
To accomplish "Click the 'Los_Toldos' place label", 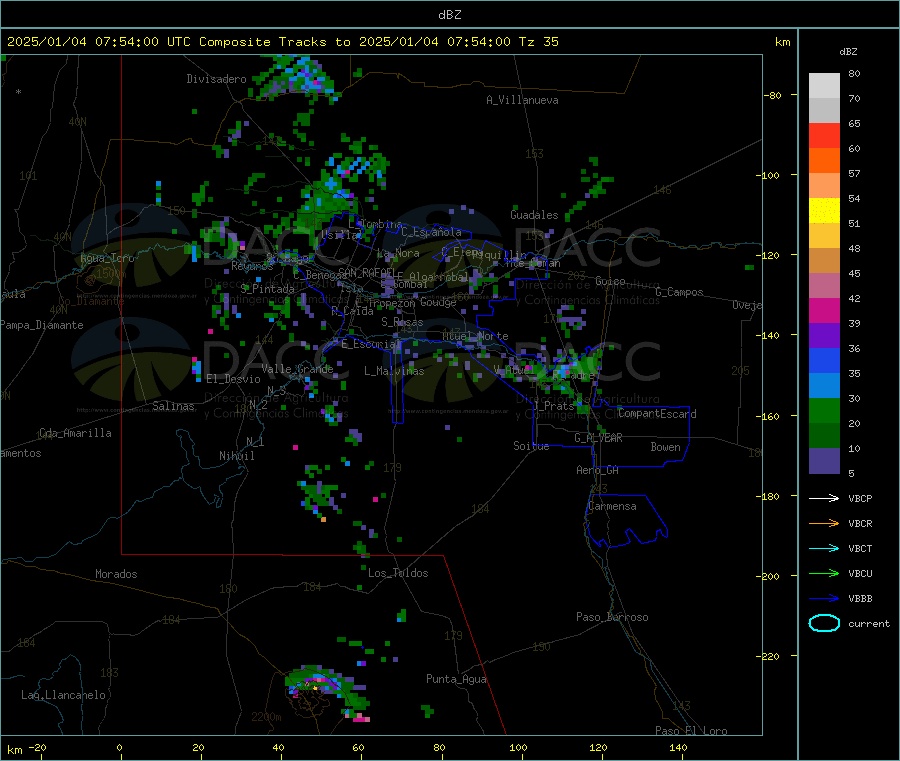I will (398, 573).
